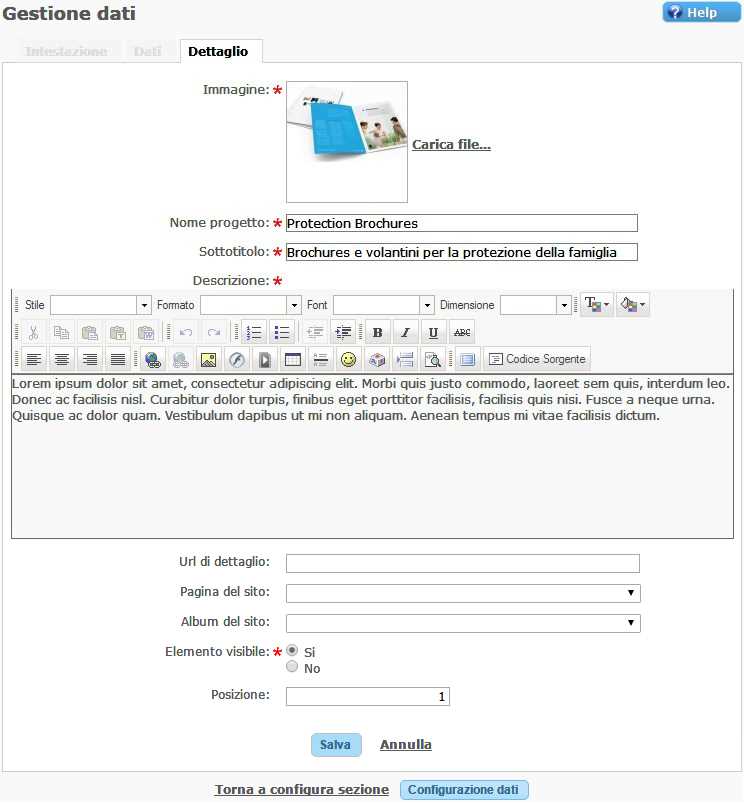Toggle bold formatting in the editor
This screenshot has width=744, height=803.
377,333
